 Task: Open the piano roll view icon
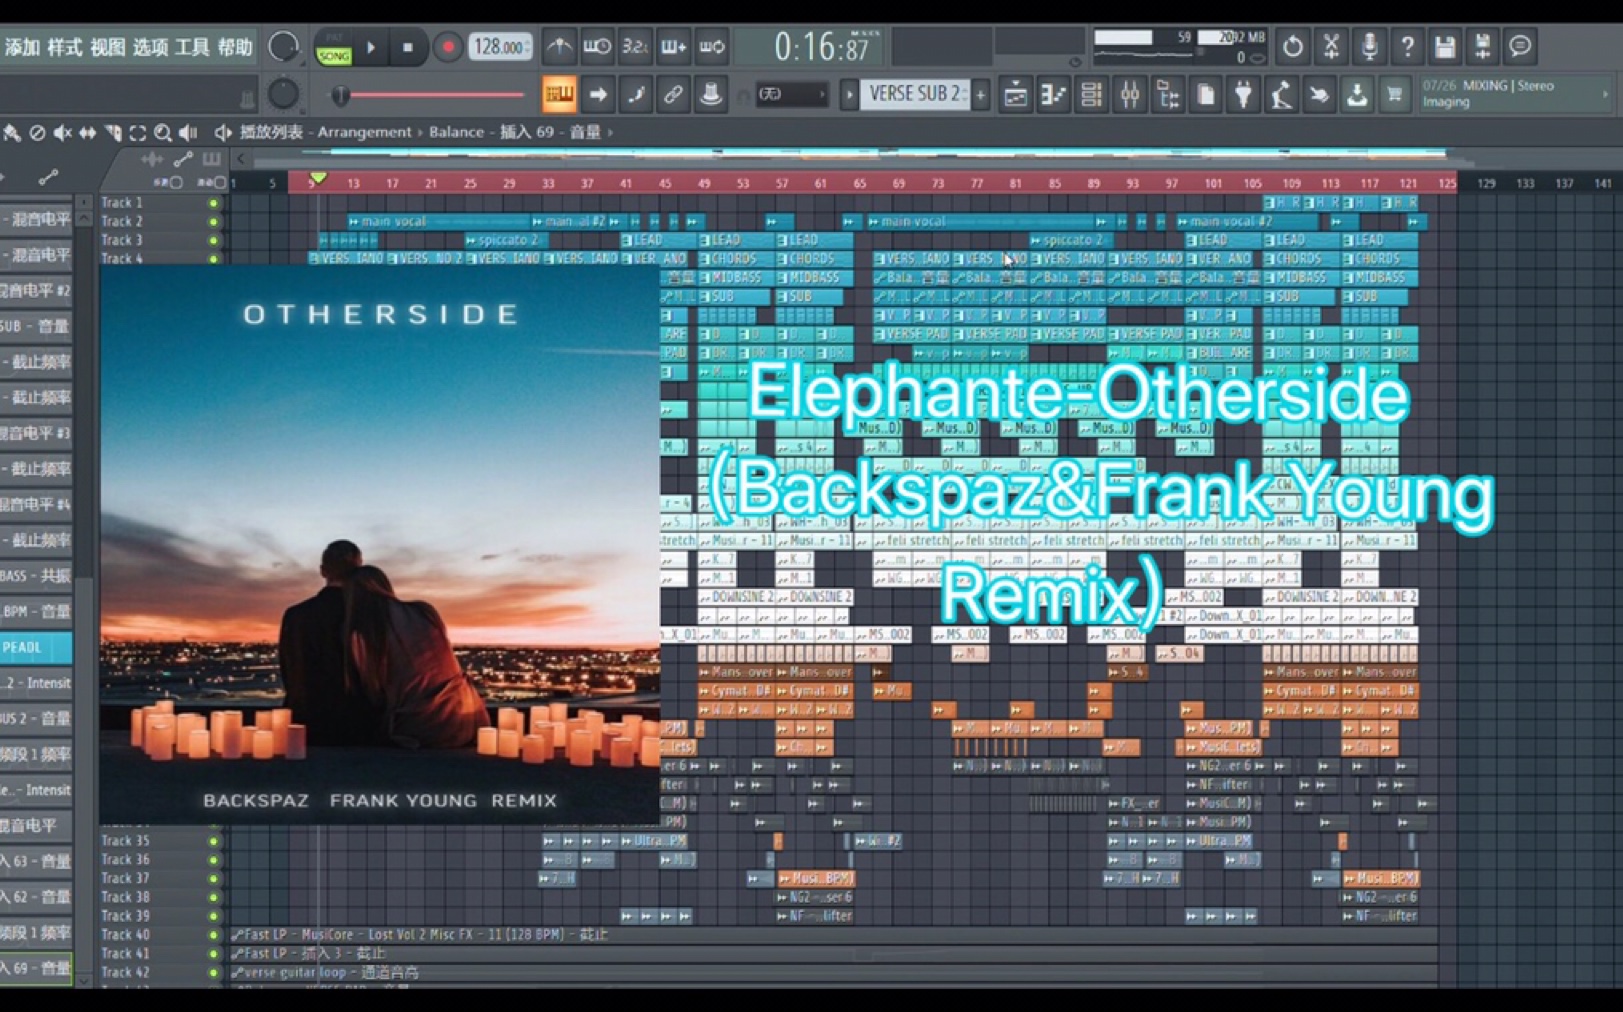tap(1053, 95)
